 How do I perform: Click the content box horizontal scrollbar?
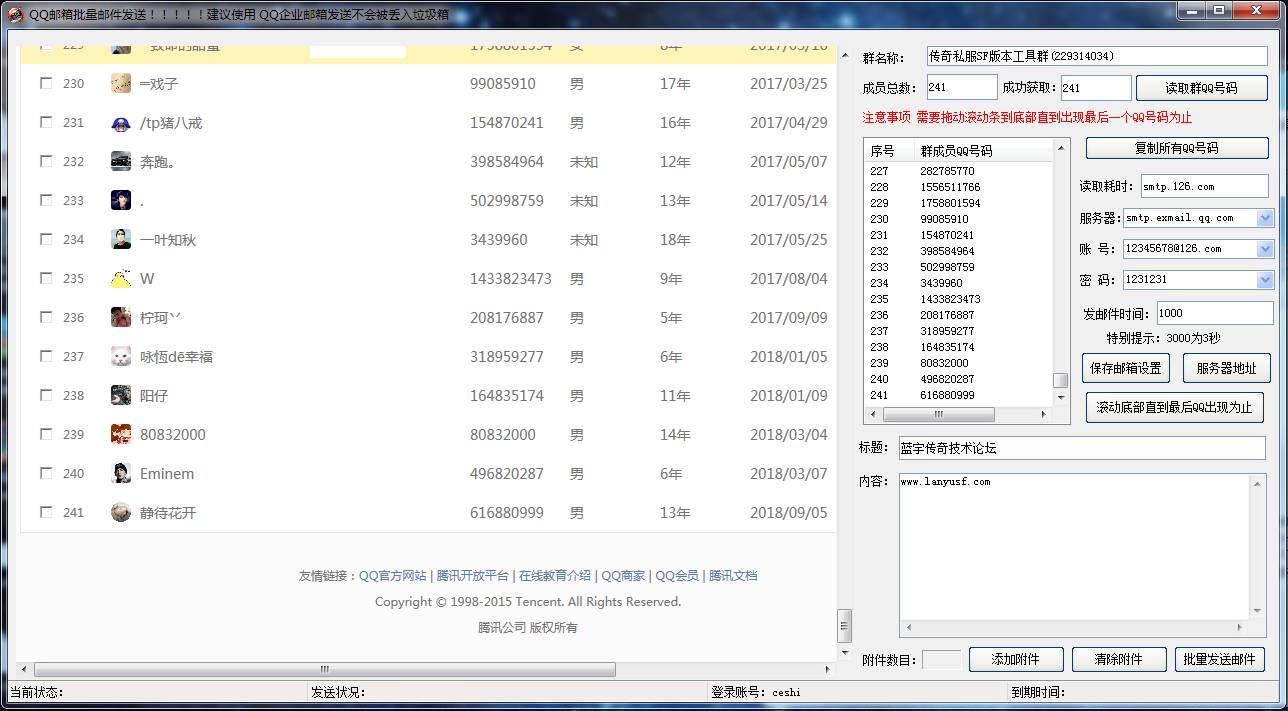(x=1075, y=629)
